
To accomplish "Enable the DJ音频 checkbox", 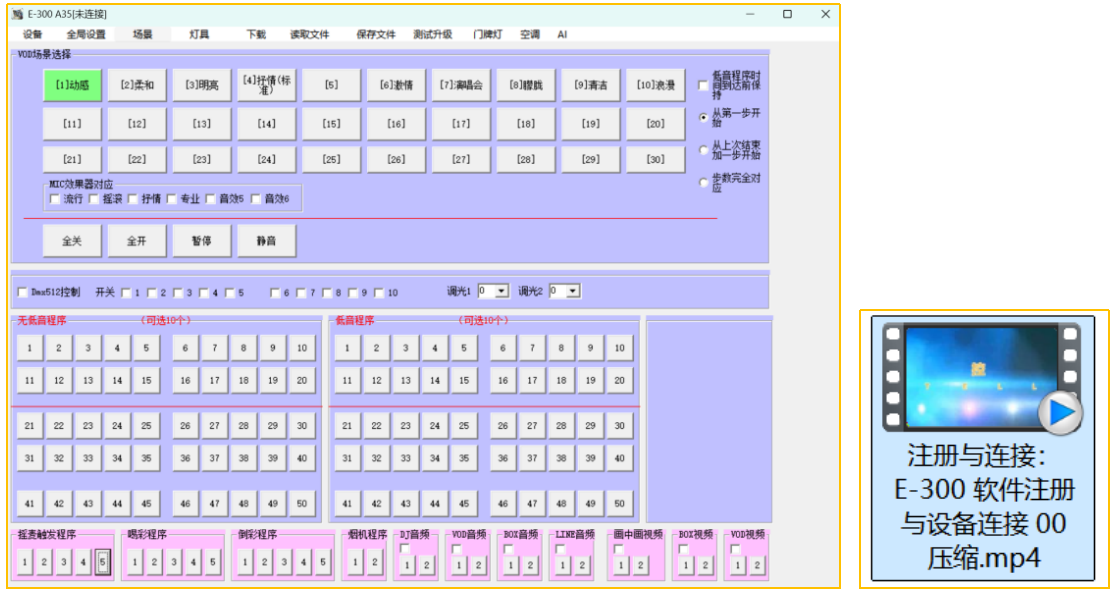I will click(405, 547).
